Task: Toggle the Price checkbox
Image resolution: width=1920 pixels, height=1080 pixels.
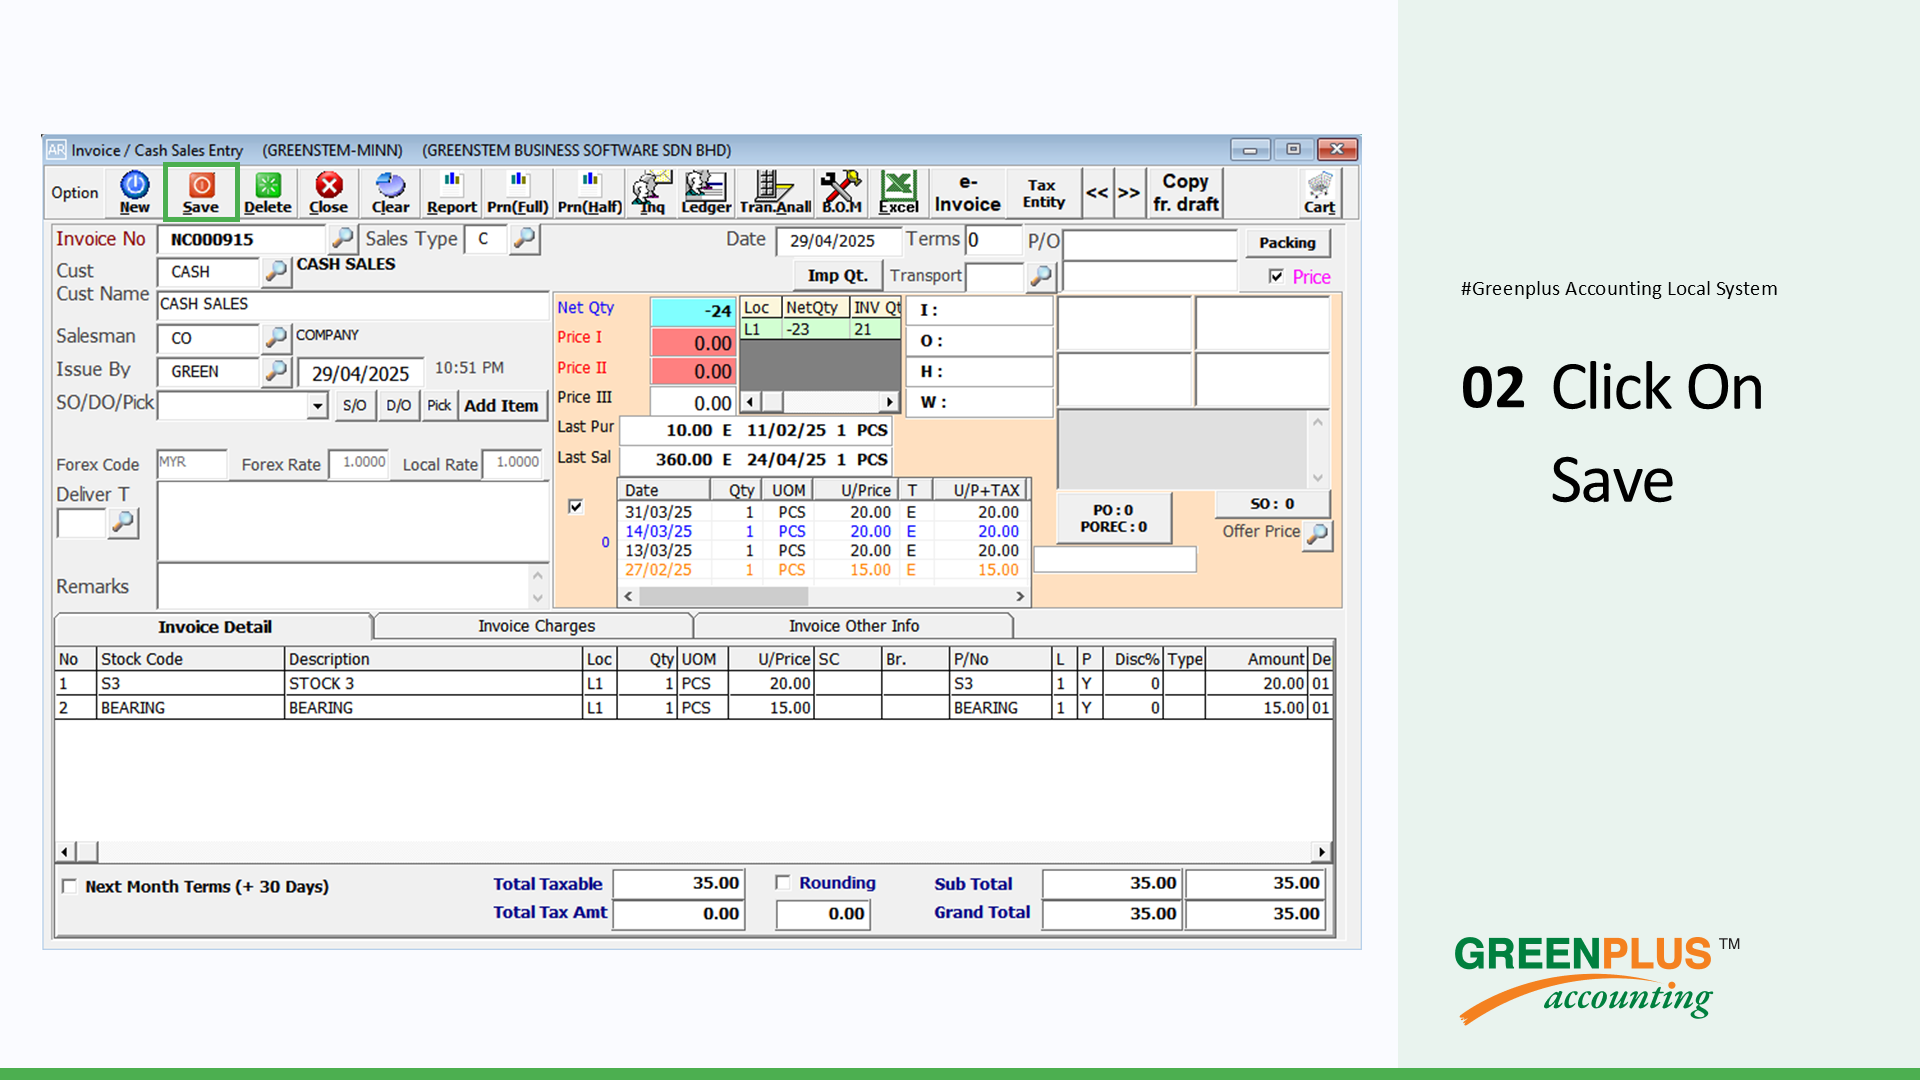Action: click(x=1276, y=277)
